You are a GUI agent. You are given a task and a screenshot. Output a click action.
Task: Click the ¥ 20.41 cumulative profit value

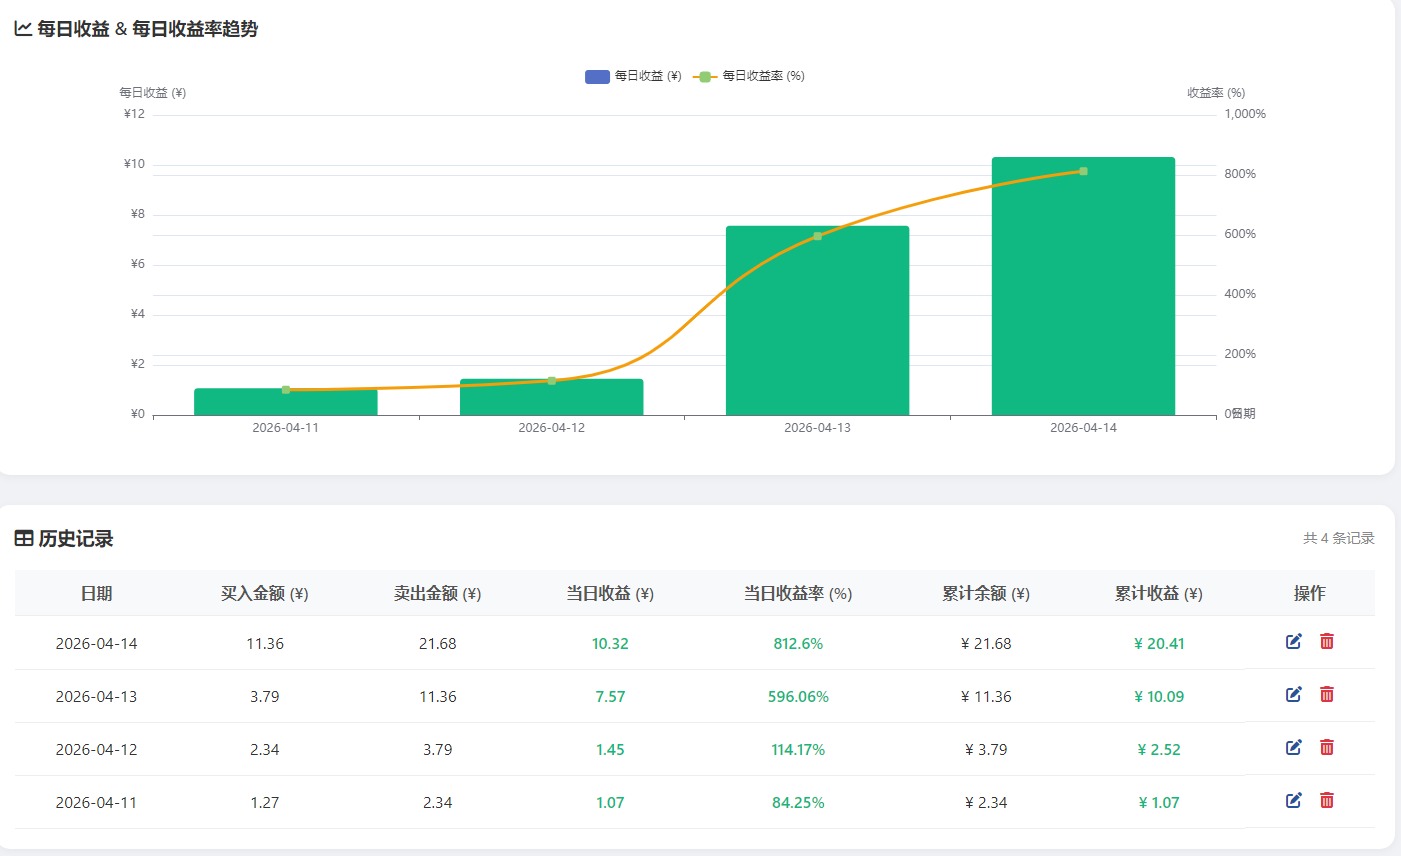click(x=1158, y=644)
